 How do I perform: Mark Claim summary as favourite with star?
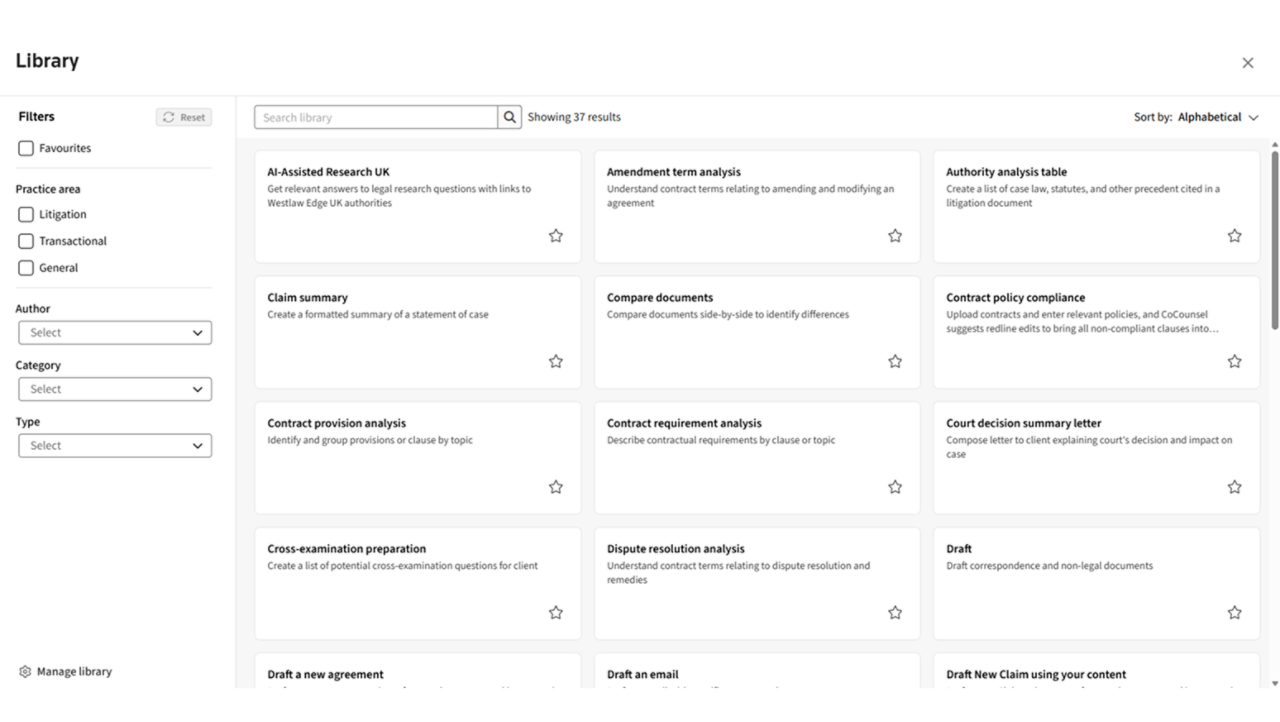(x=556, y=361)
